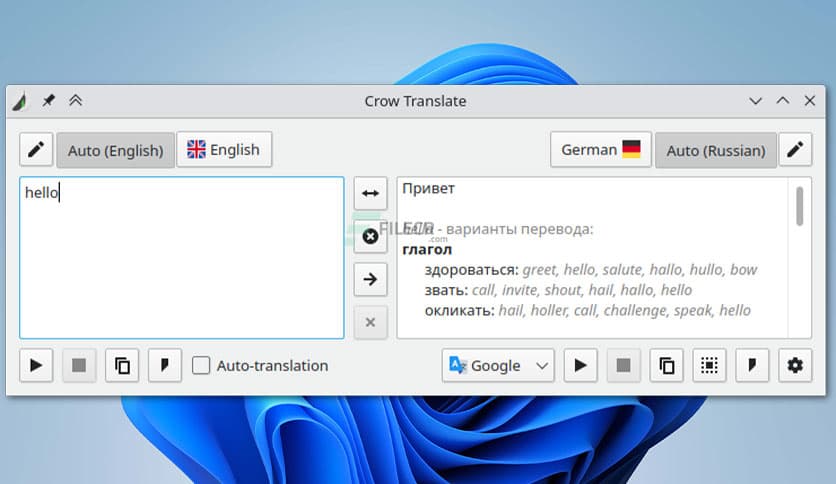Select Auto (Russian) translation language
This screenshot has height=484, width=836.
click(716, 150)
